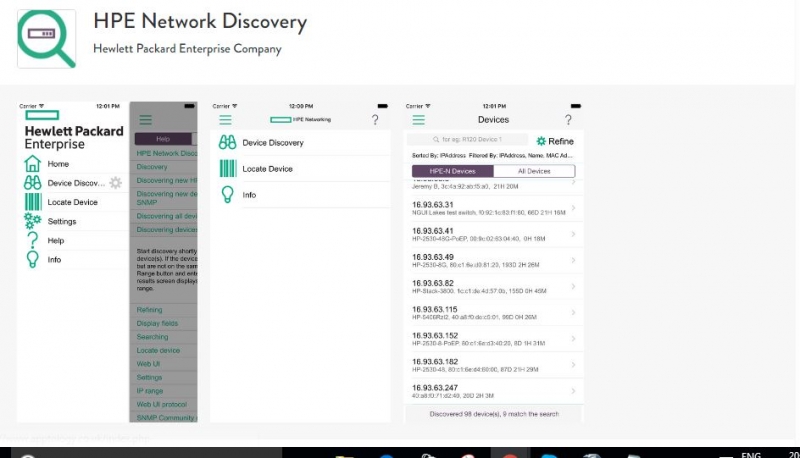Click the question mark icon beside Help in sidebar

(32, 240)
